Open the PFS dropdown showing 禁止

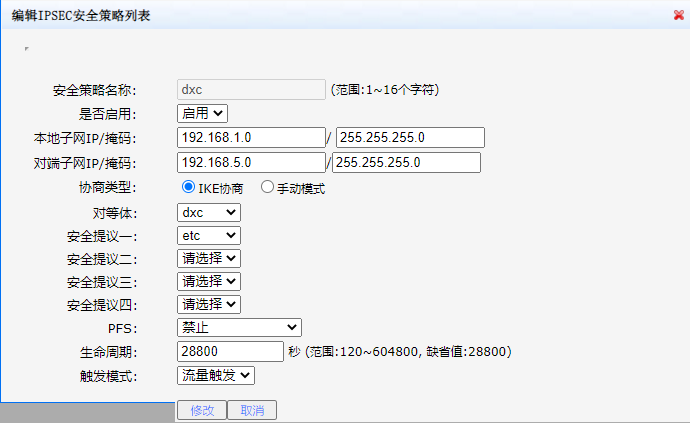coord(239,327)
